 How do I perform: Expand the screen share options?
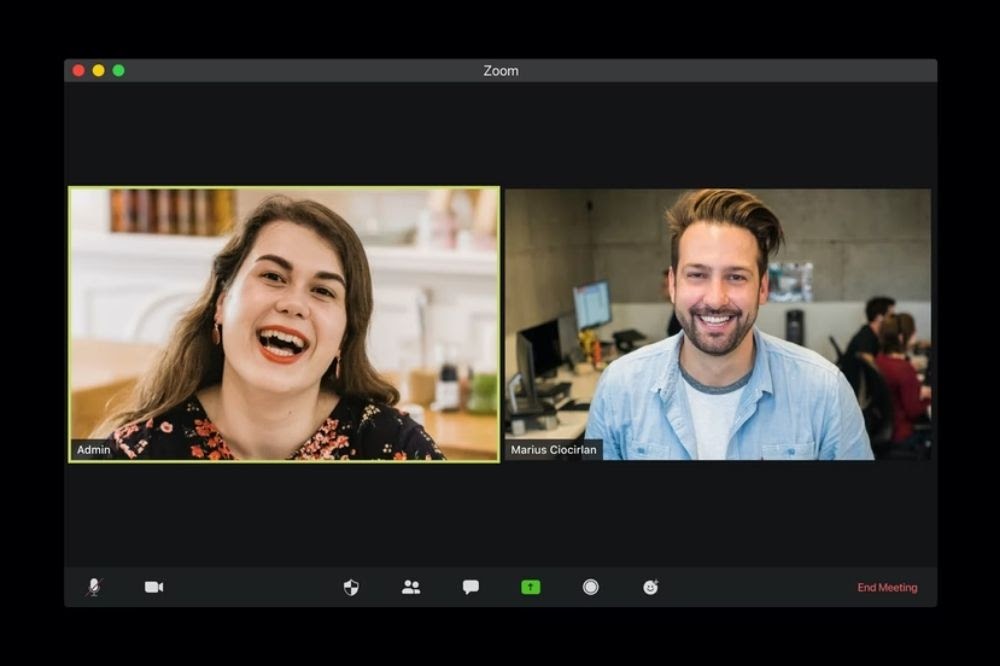(x=528, y=587)
